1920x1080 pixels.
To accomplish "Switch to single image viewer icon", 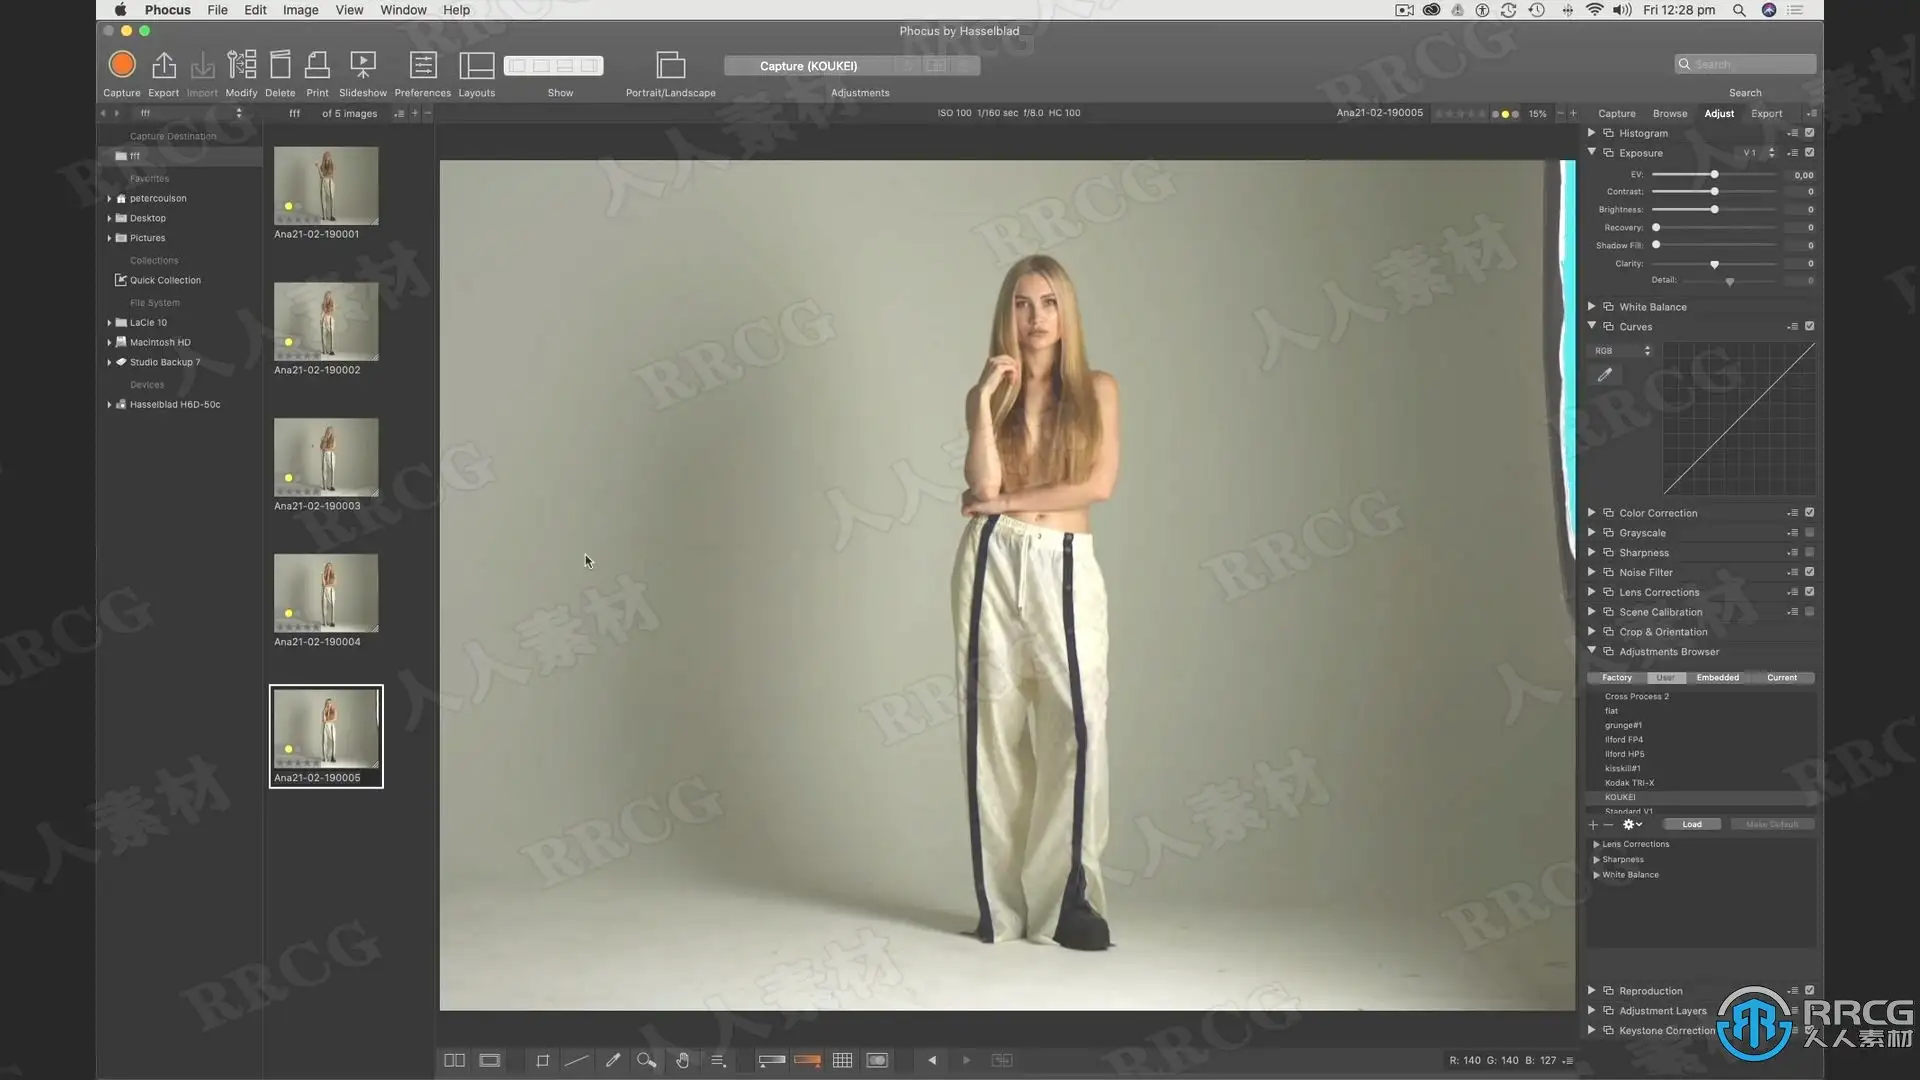I will tap(490, 1061).
